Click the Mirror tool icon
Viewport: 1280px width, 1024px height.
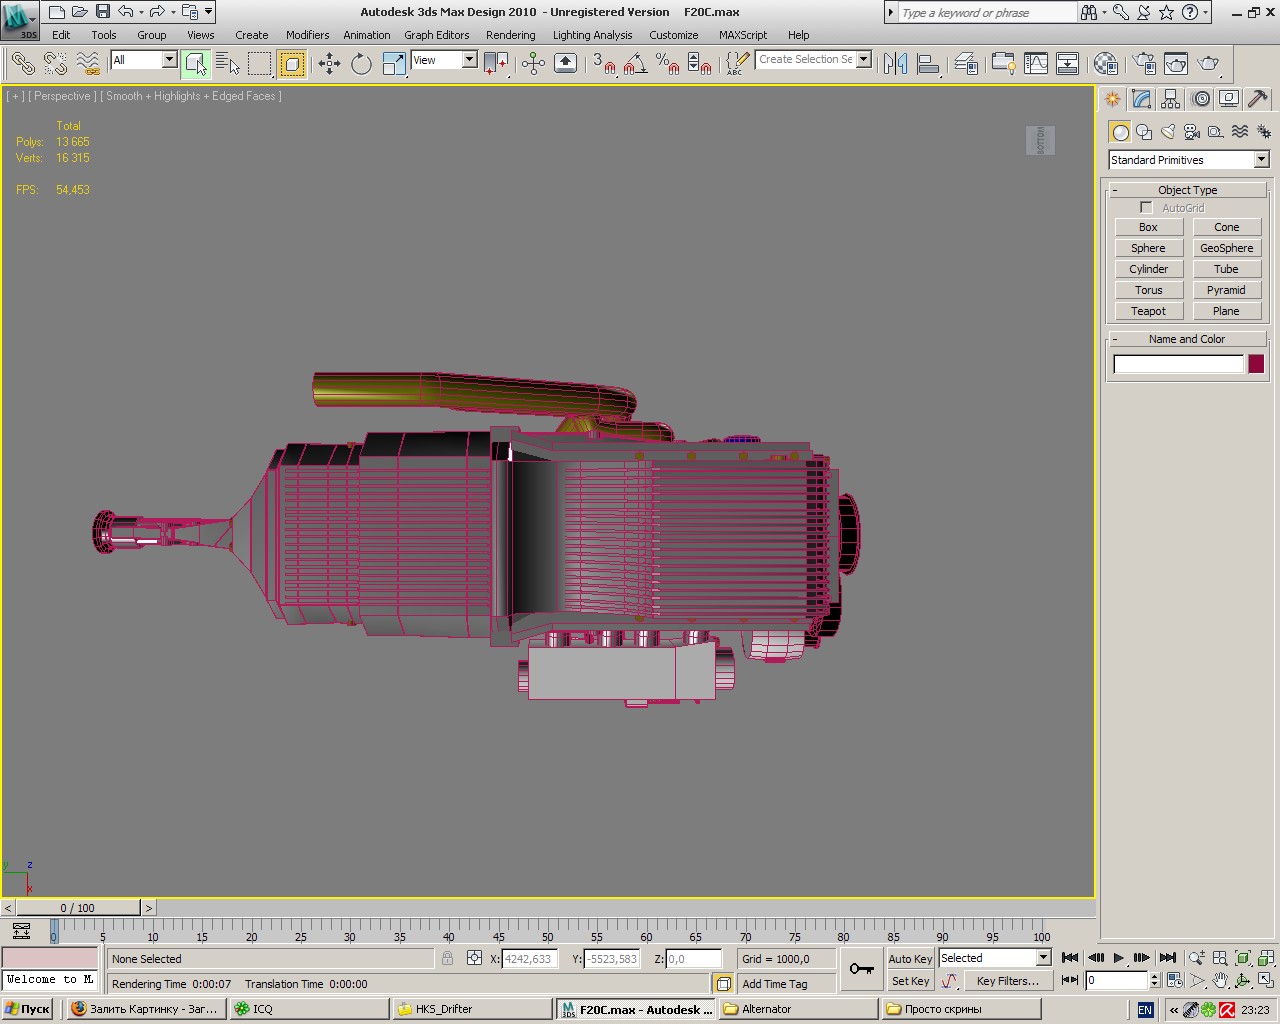895,64
